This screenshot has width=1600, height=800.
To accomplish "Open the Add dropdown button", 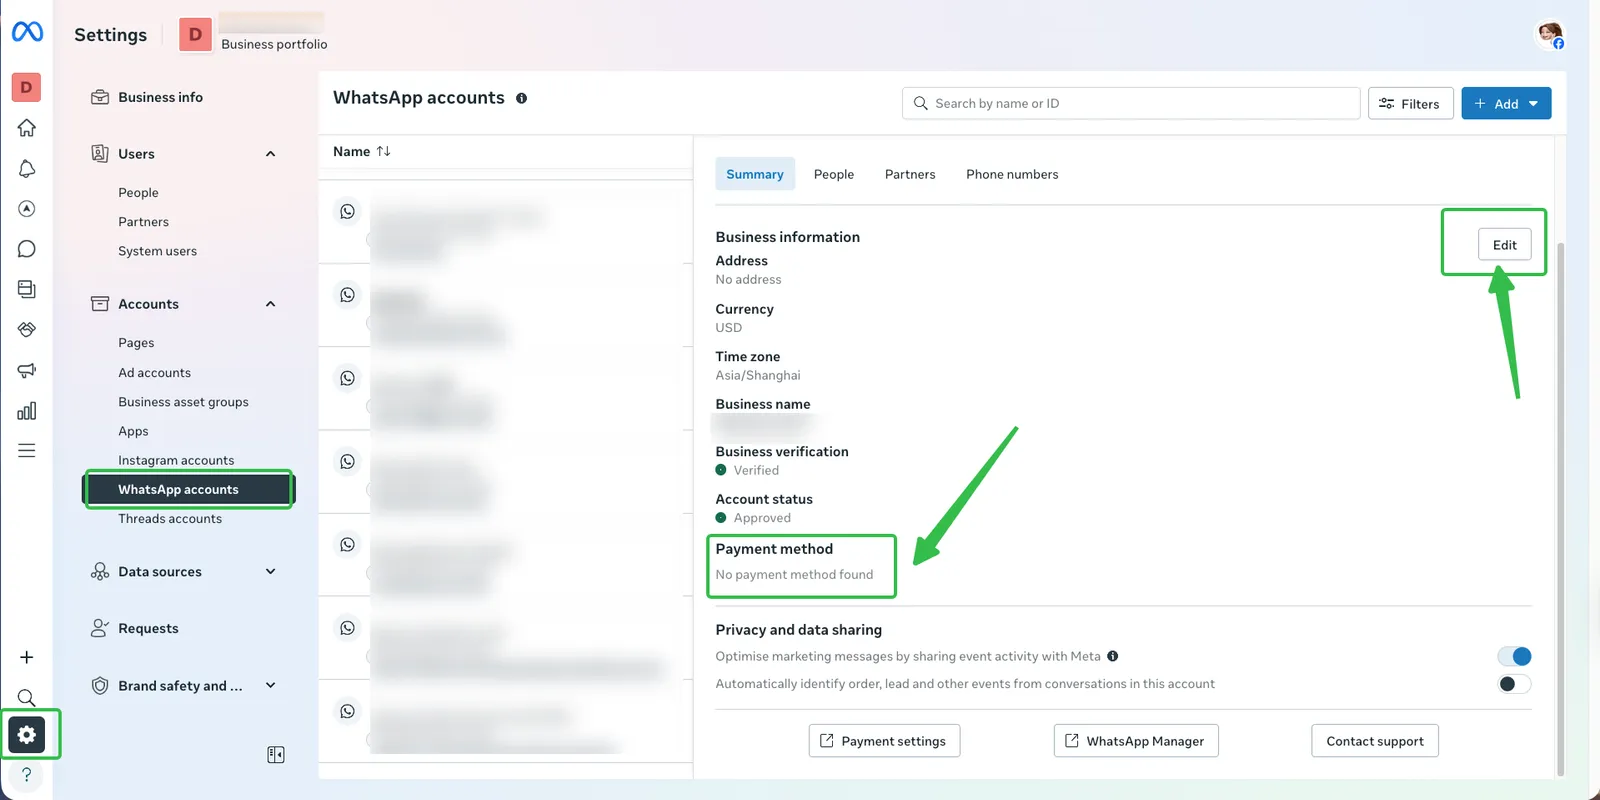I will point(1506,104).
